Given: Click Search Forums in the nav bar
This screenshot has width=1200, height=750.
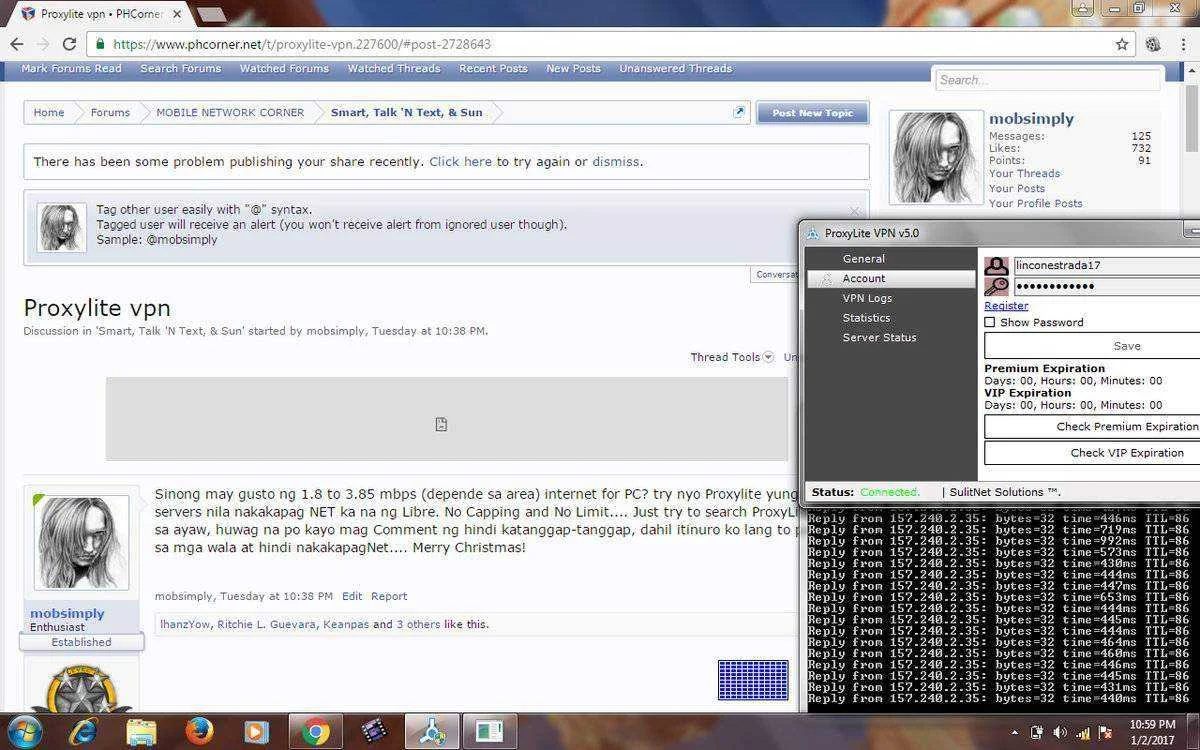Looking at the screenshot, I should click(181, 68).
